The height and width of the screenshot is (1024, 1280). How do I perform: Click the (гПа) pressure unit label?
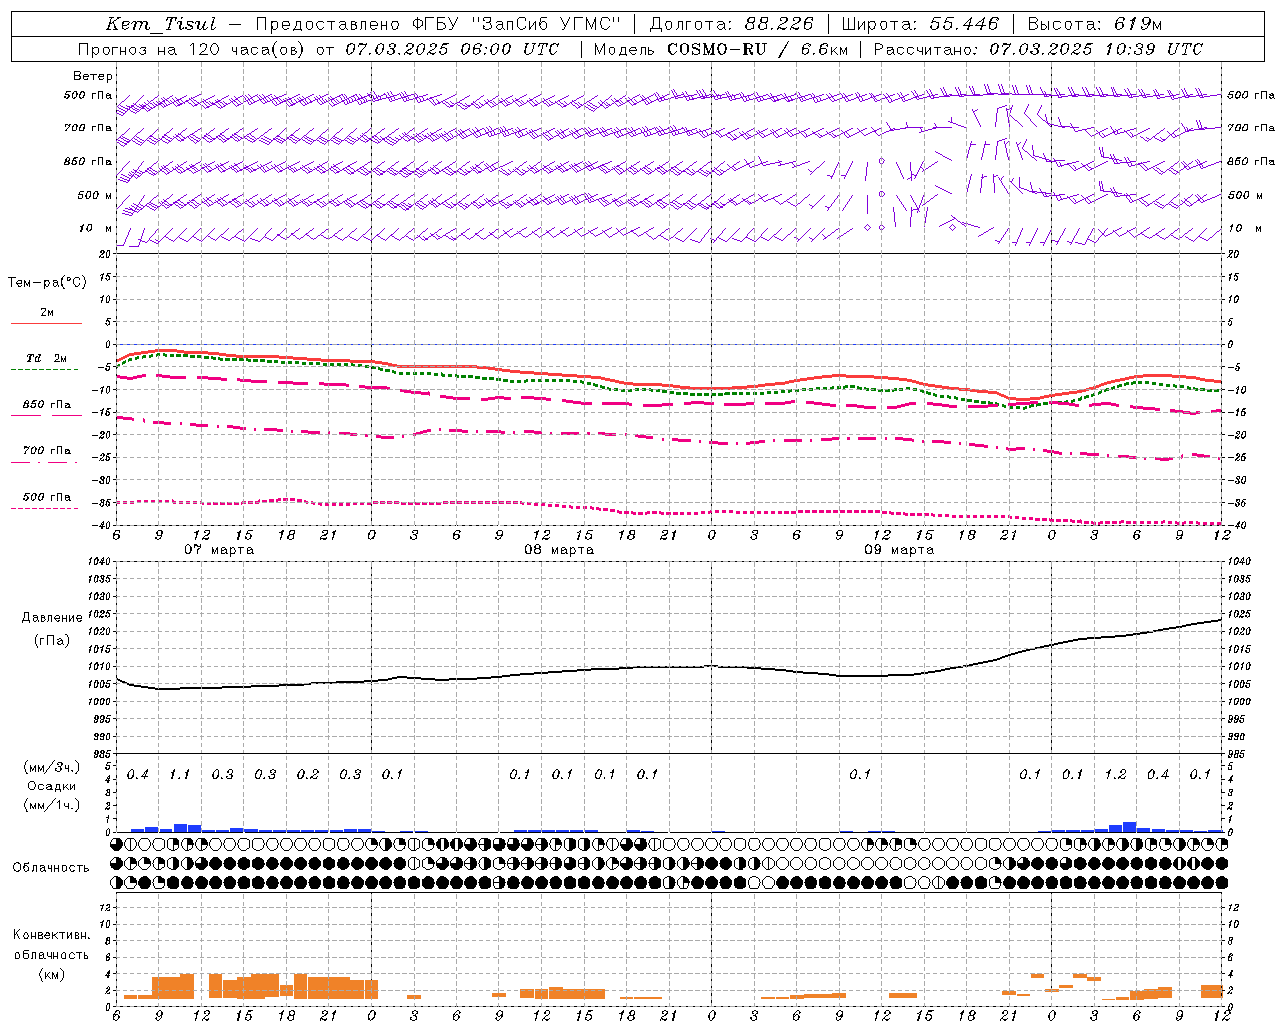pos(52,641)
